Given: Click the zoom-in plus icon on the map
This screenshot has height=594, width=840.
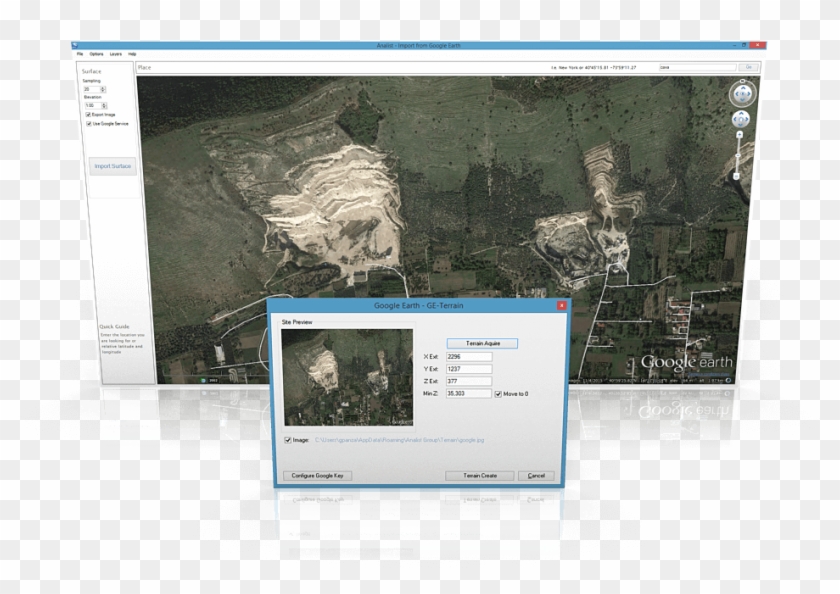Looking at the screenshot, I should (739, 134).
